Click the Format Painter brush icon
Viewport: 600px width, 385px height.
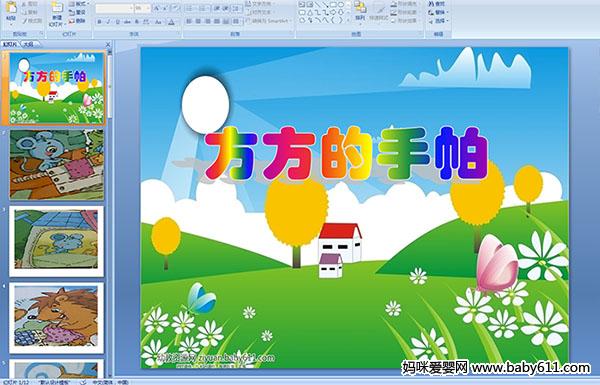(25, 21)
